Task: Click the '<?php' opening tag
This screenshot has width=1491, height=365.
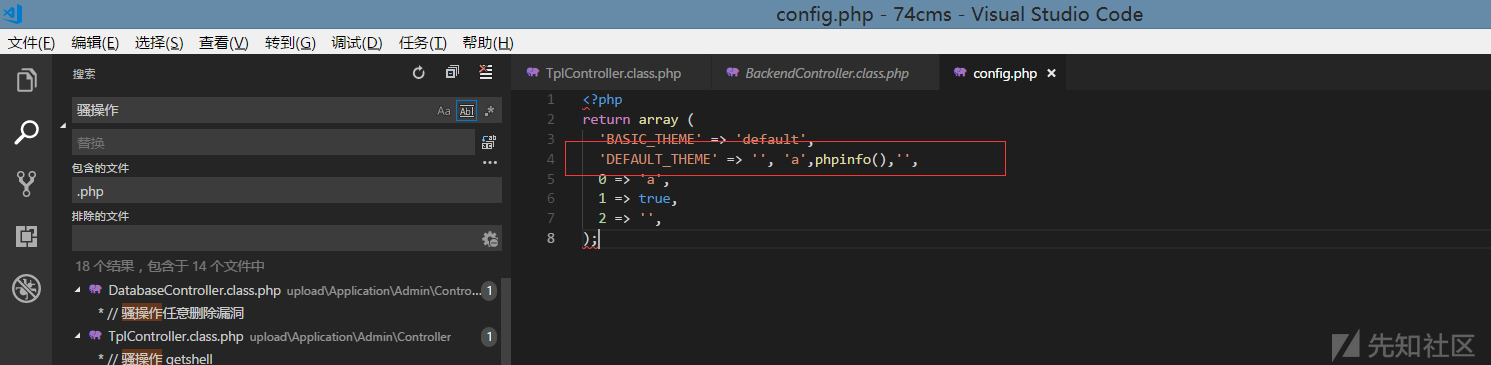Action: click(602, 100)
